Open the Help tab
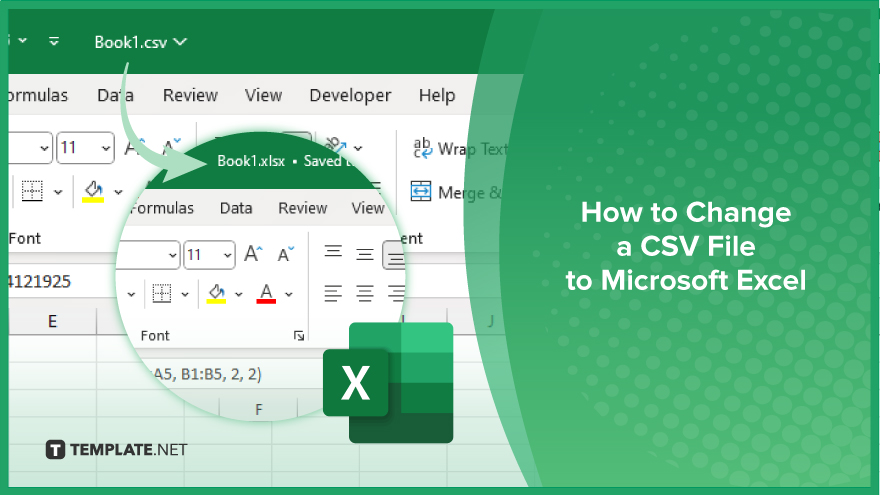 437,95
